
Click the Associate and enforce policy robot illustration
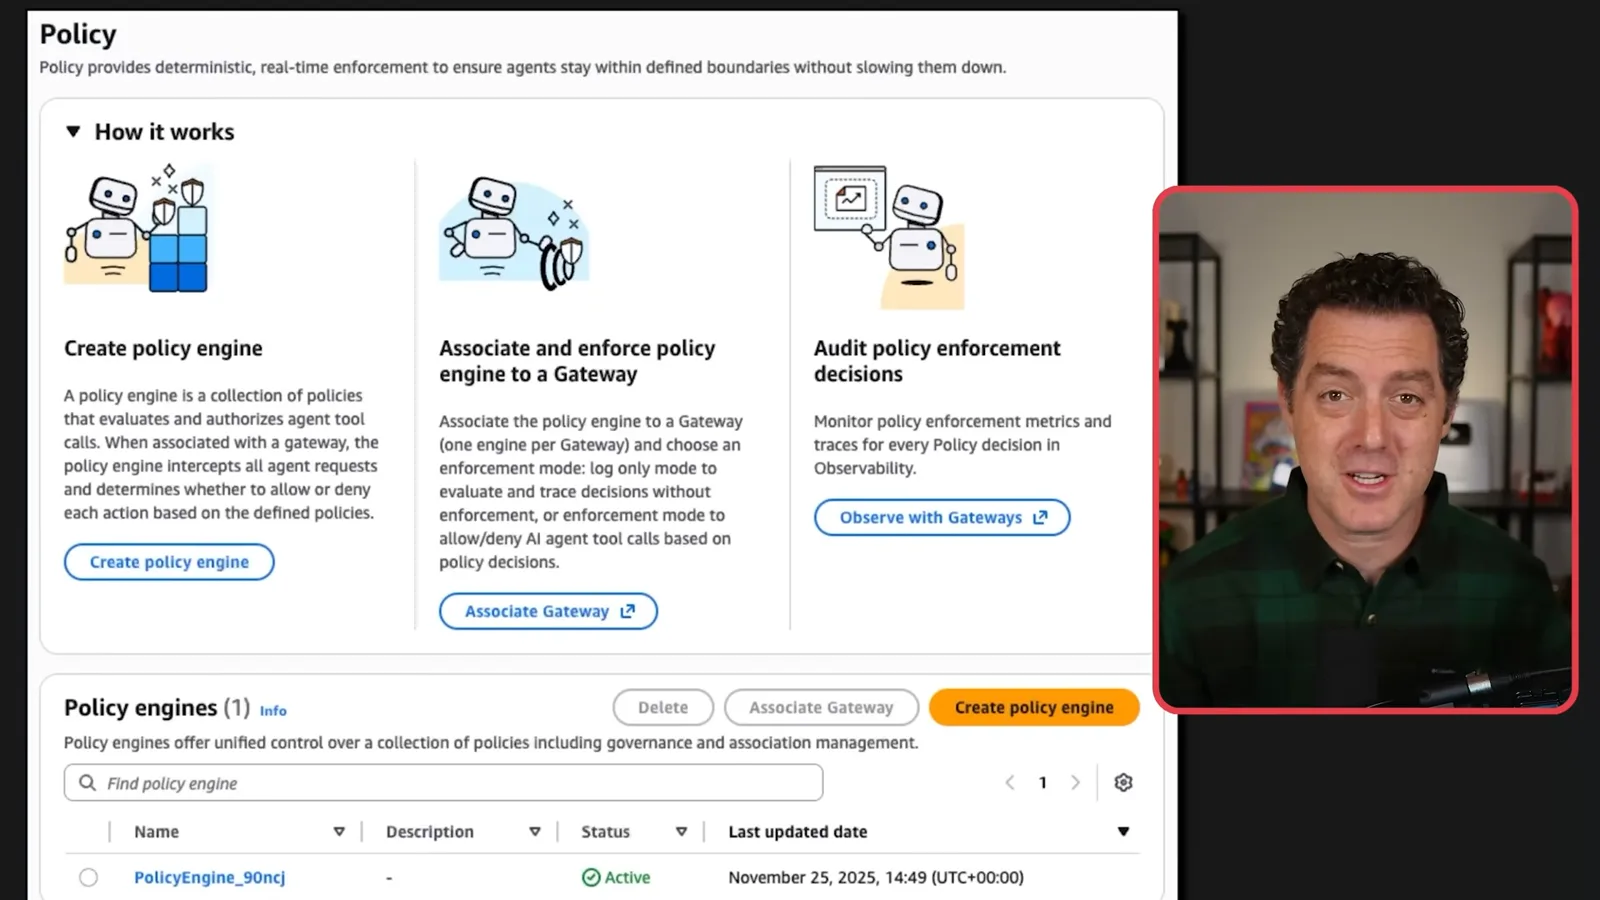pos(514,234)
